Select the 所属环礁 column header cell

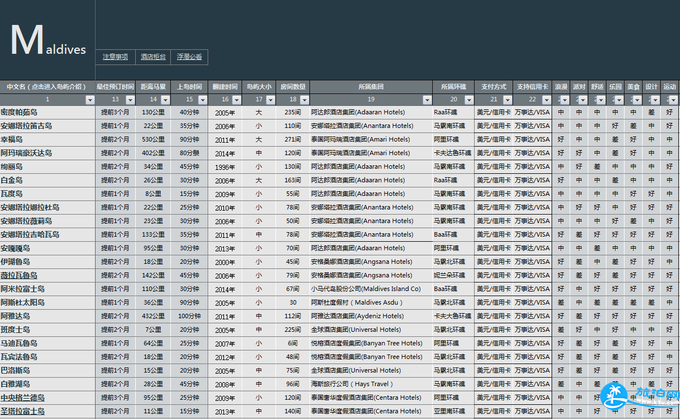pos(453,87)
